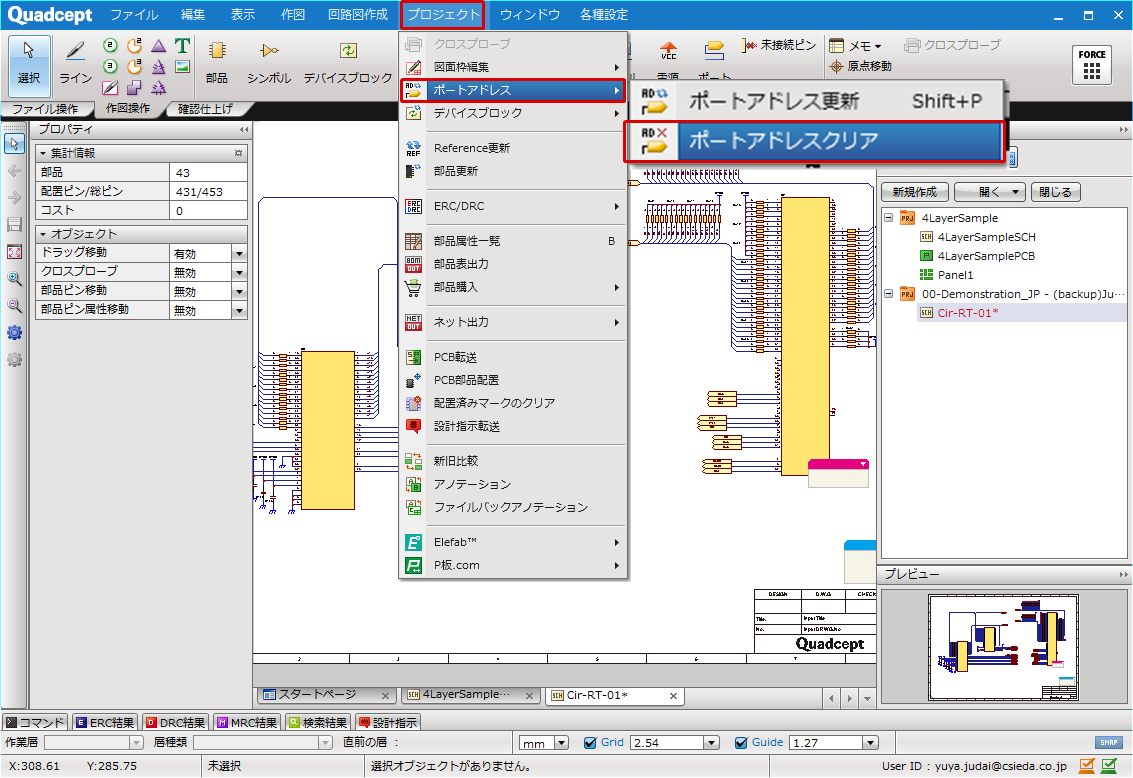Image resolution: width=1133 pixels, height=778 pixels.
Task: Click the fit-to-view icon in left sidebar
Action: pyautogui.click(x=14, y=251)
